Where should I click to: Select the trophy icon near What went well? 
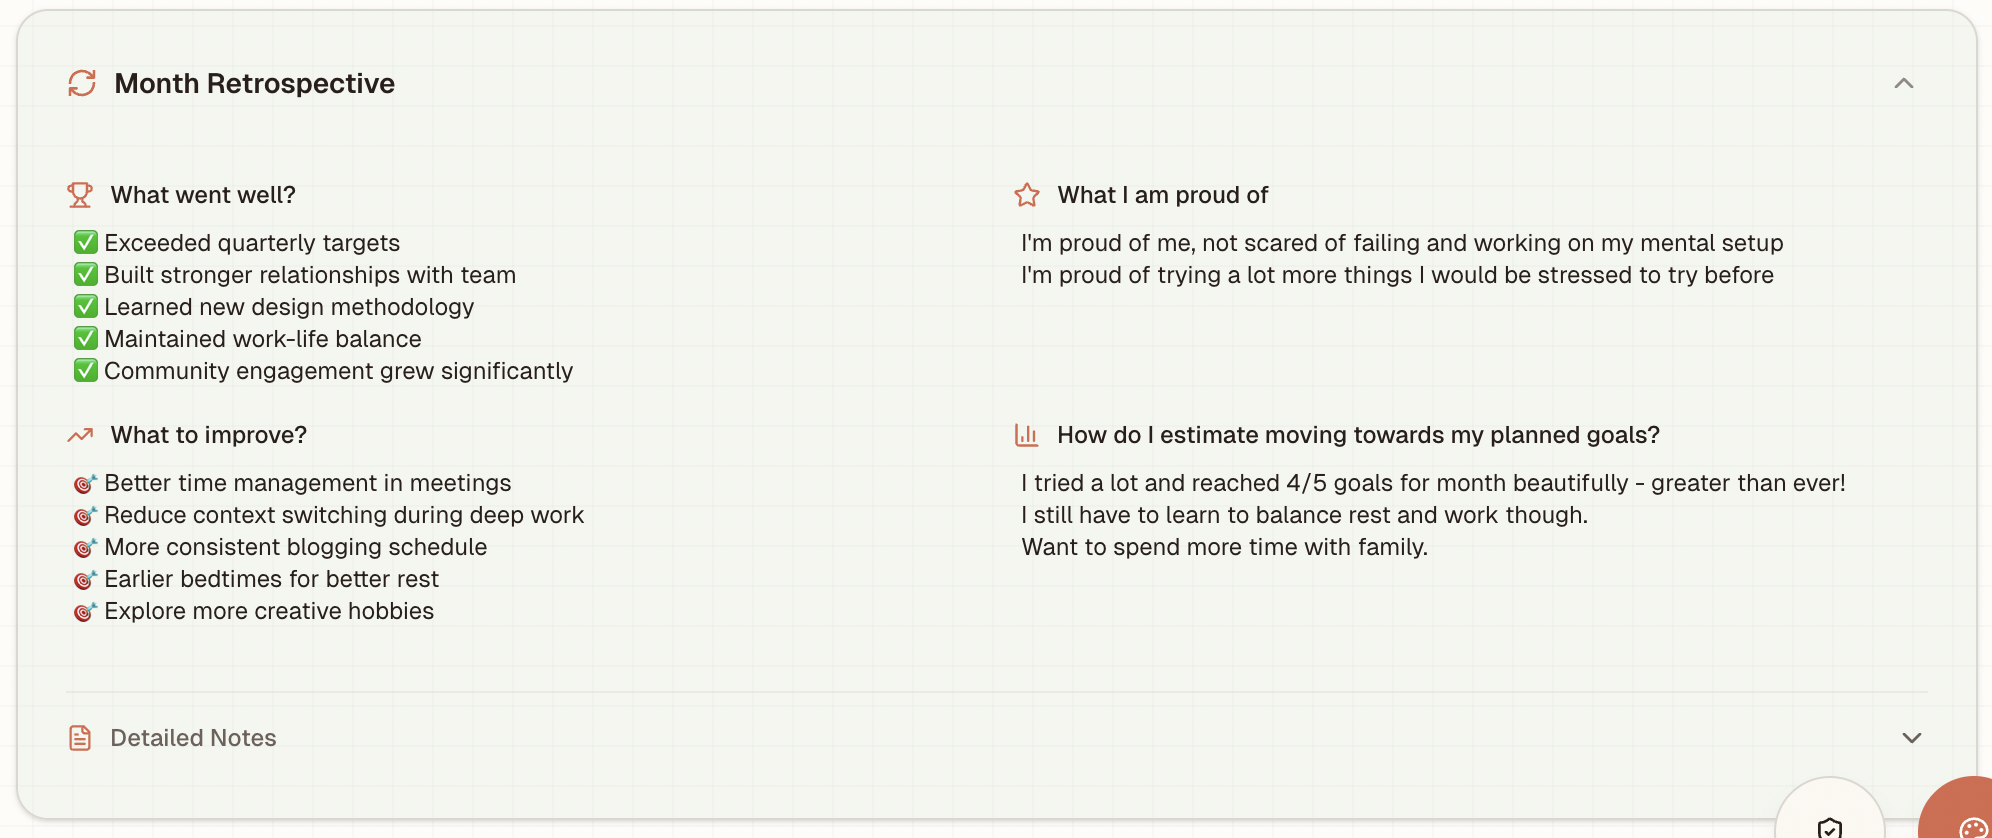pyautogui.click(x=81, y=195)
